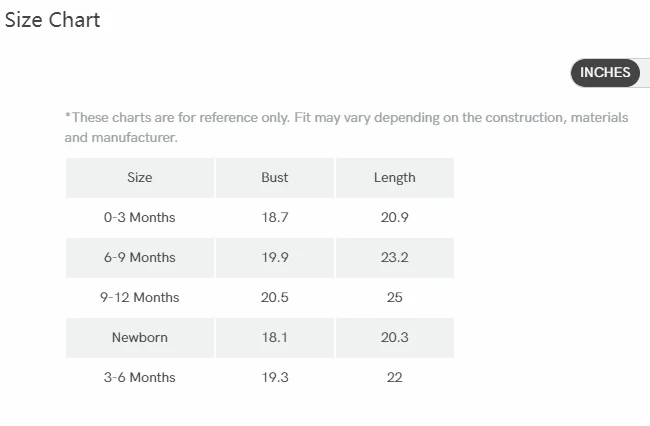
Task: Select the Bust column header
Action: pos(275,177)
